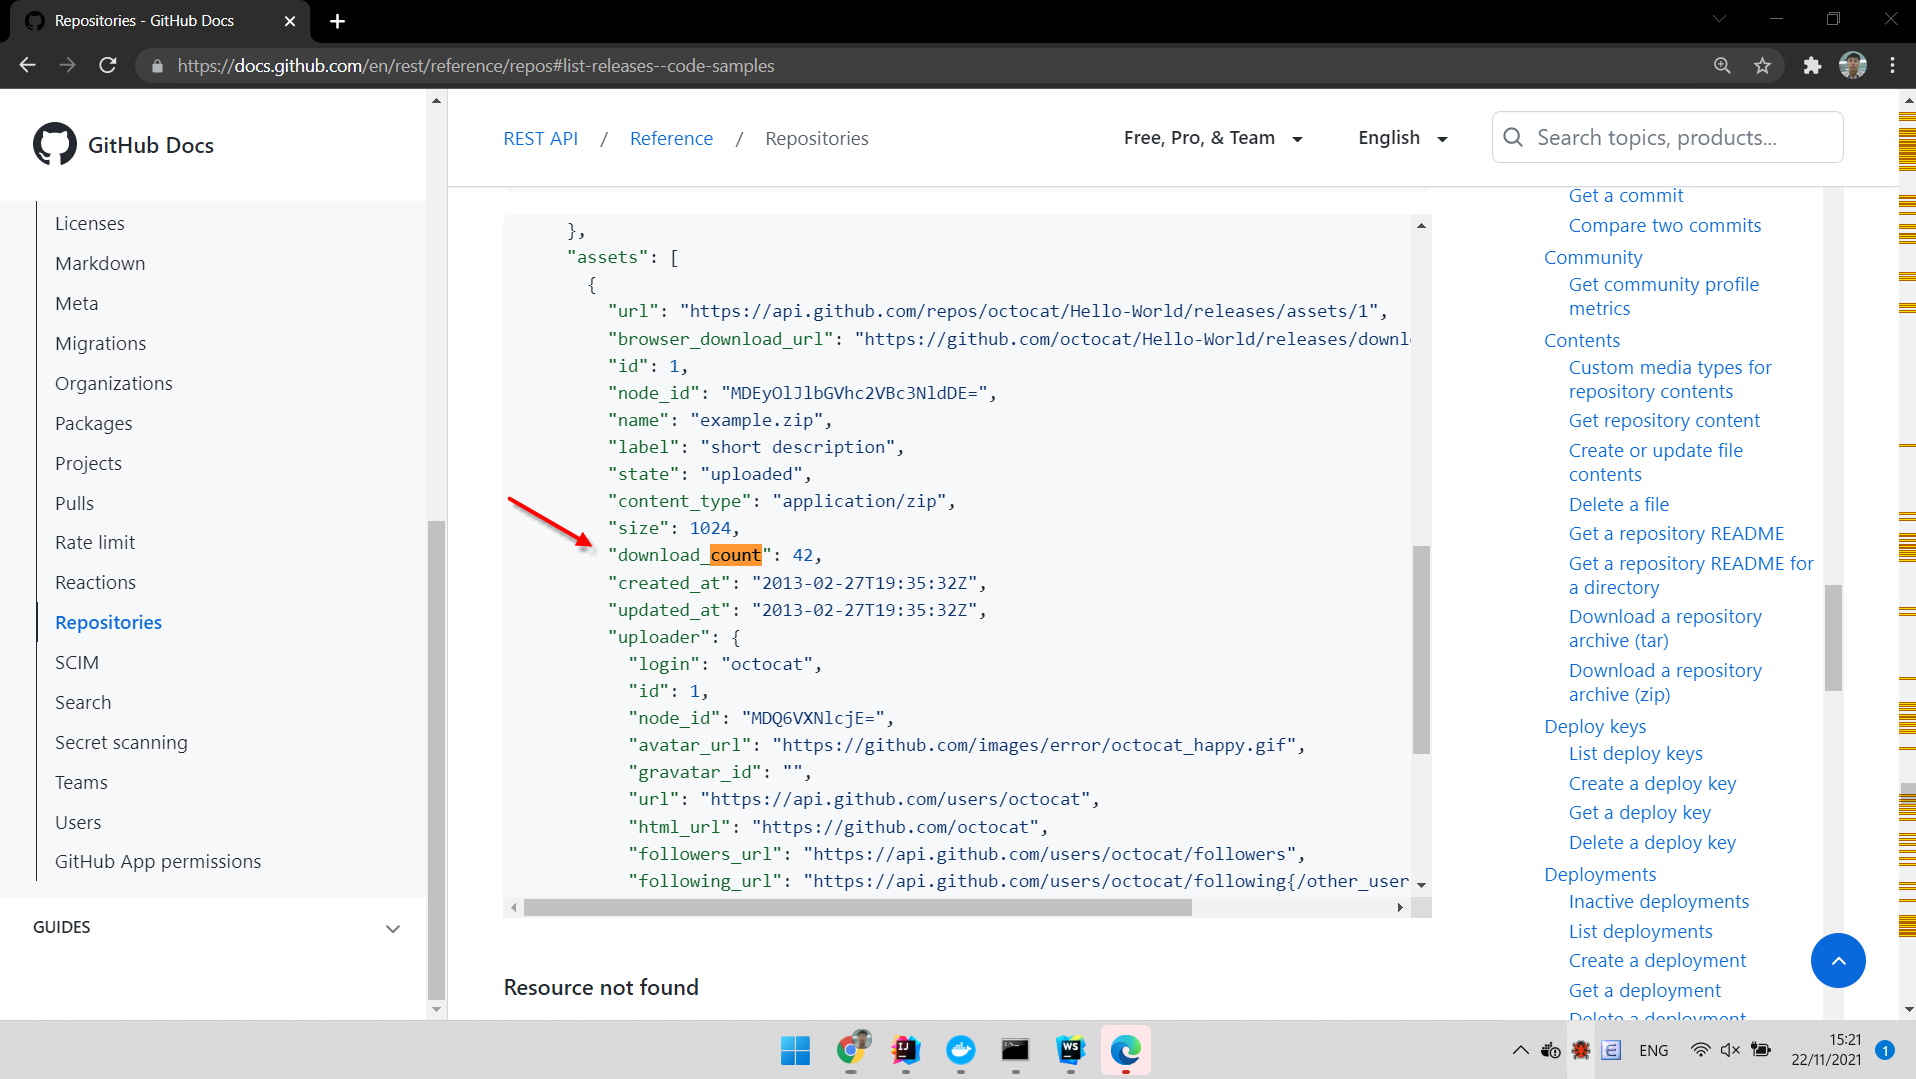
Task: Click the ENG input language indicator
Action: [1653, 1050]
